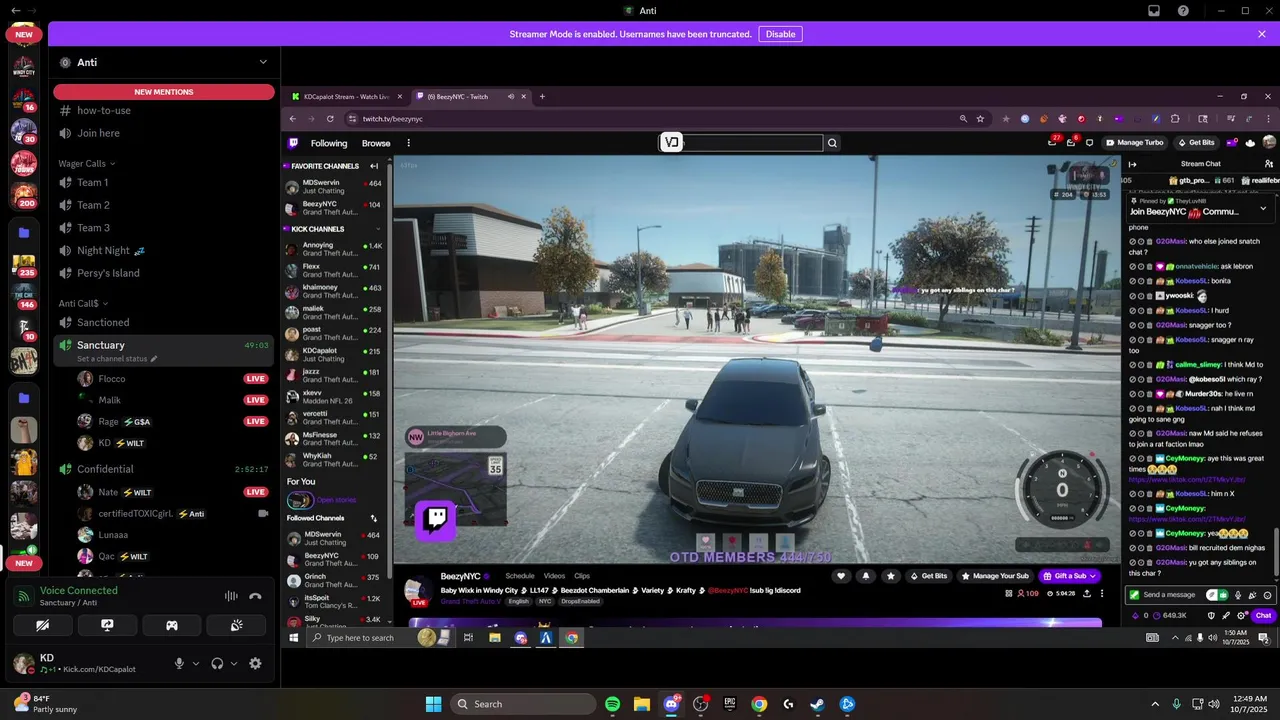Click the NEW MENTIONS pill
The height and width of the screenshot is (720, 1280).
tap(164, 92)
